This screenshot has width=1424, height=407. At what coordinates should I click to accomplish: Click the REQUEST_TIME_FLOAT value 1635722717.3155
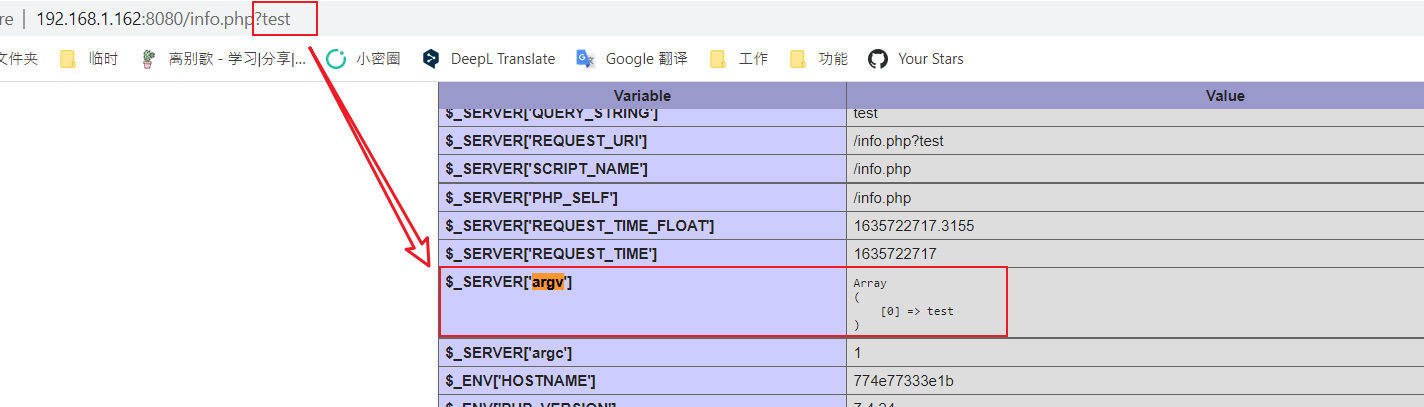(x=913, y=226)
